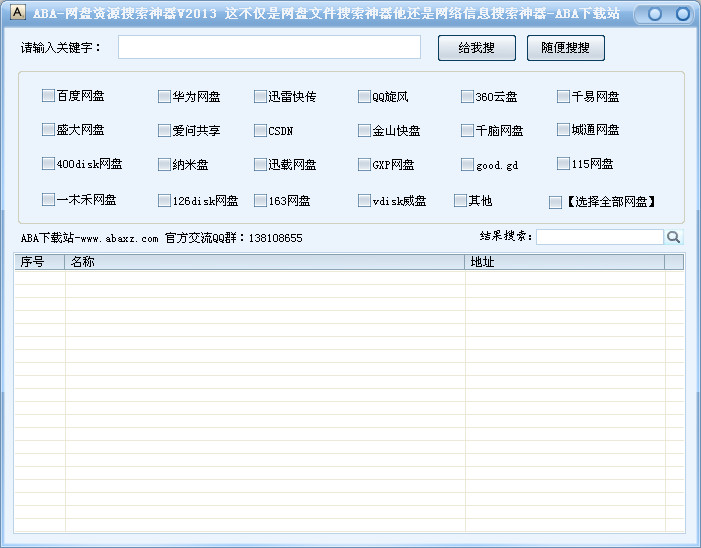Enable the 360云盘 checkbox
The width and height of the screenshot is (701, 548).
pyautogui.click(x=467, y=97)
